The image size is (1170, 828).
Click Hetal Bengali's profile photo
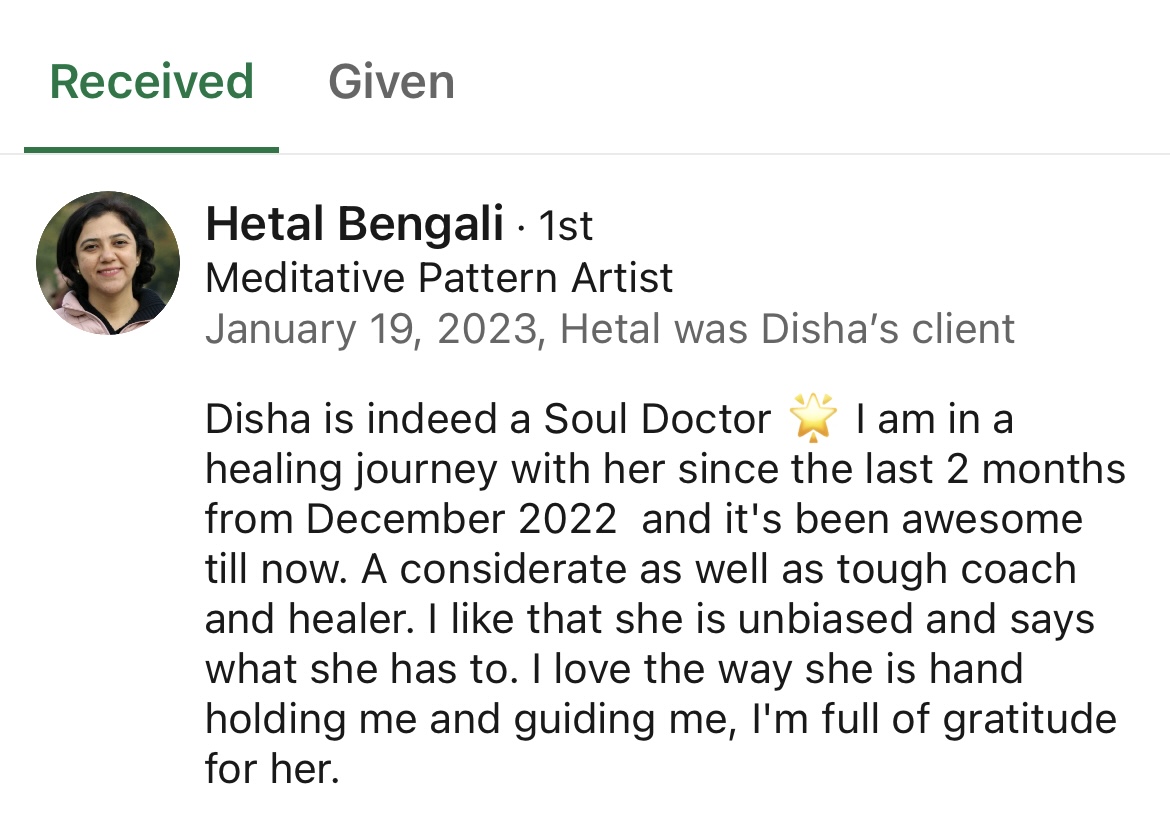pyautogui.click(x=108, y=263)
